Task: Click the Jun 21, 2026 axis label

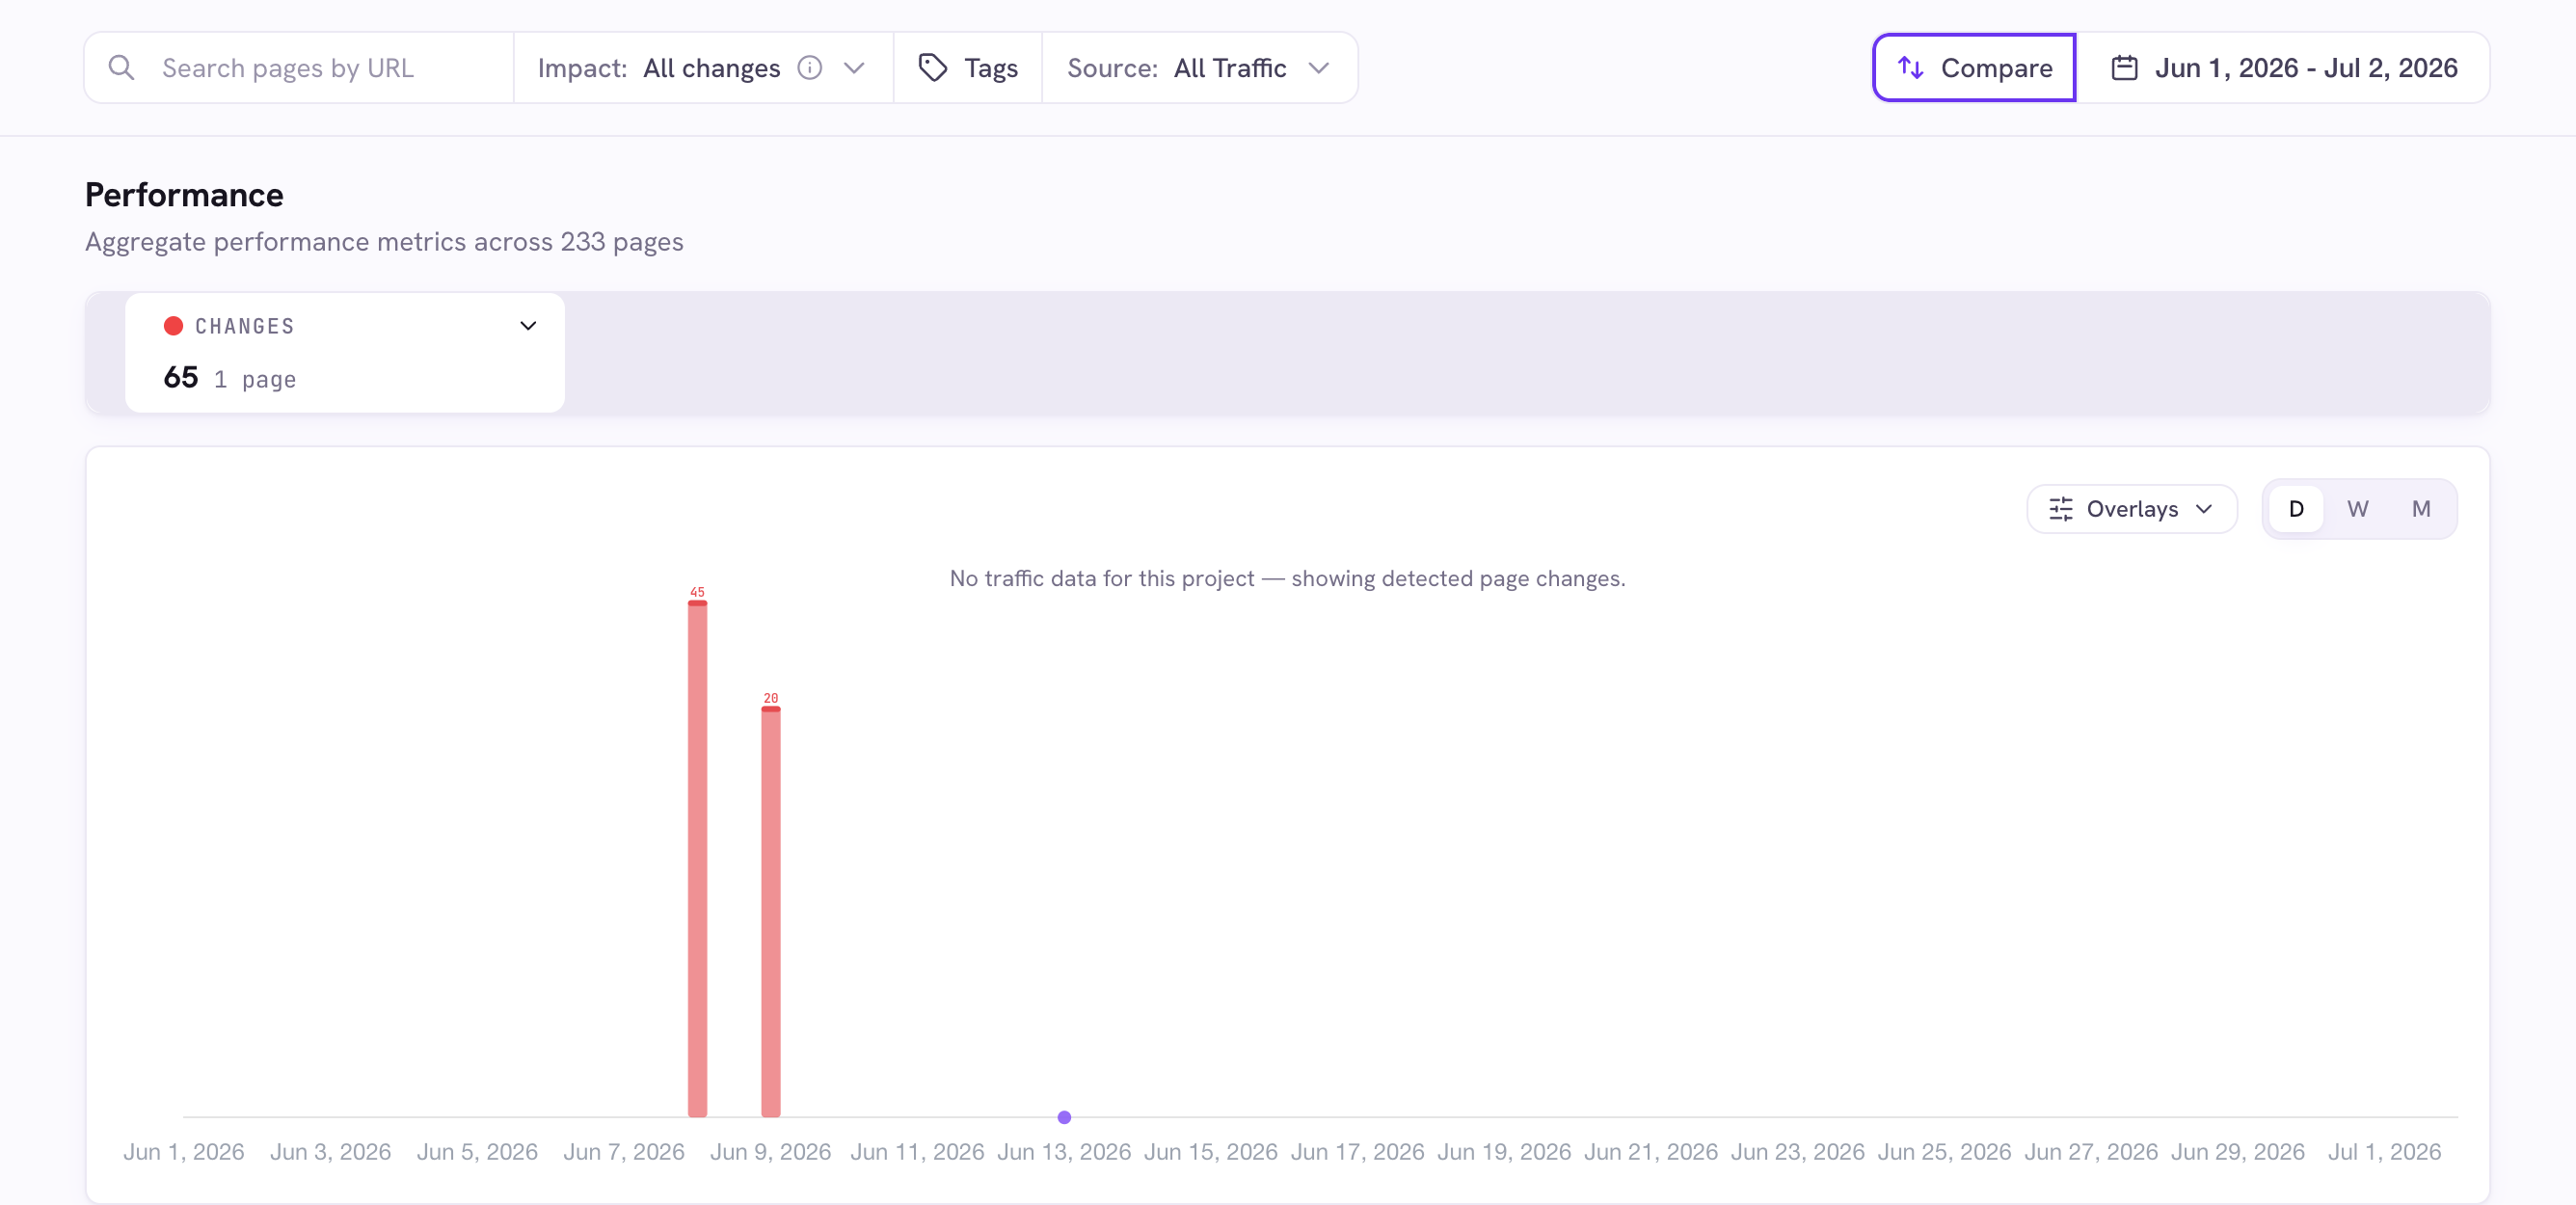Action: 1651,1152
